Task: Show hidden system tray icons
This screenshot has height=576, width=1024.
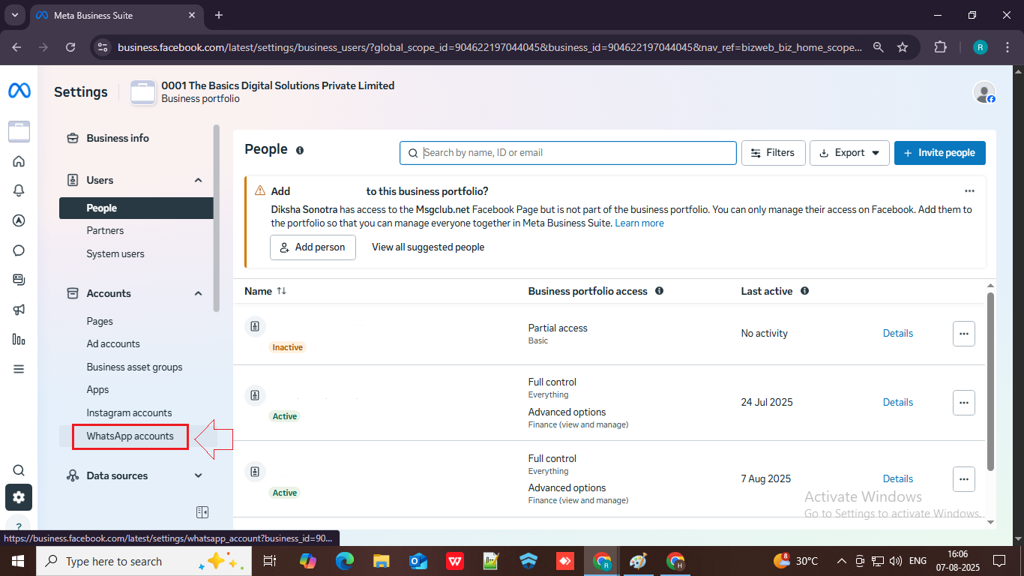Action: click(x=841, y=561)
